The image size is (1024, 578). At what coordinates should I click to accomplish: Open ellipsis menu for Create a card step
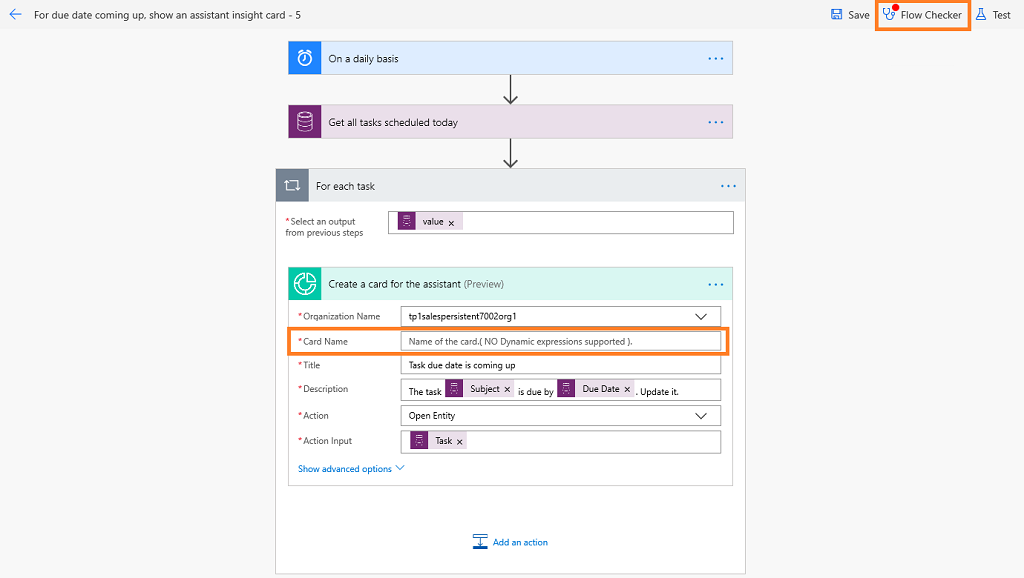716,285
